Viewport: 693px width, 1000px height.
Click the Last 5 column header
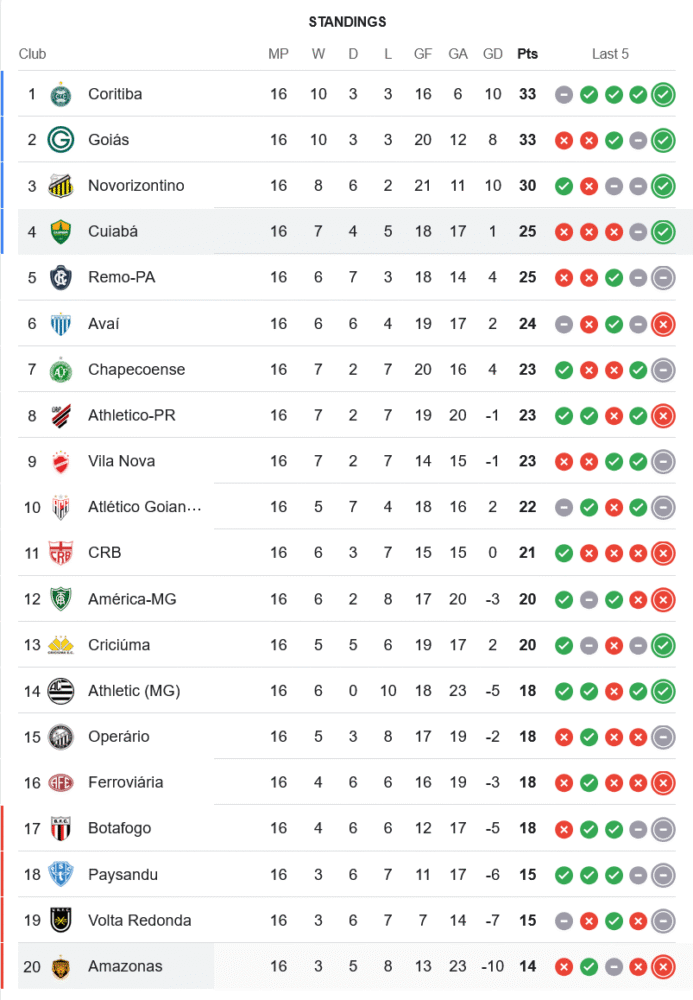click(610, 54)
